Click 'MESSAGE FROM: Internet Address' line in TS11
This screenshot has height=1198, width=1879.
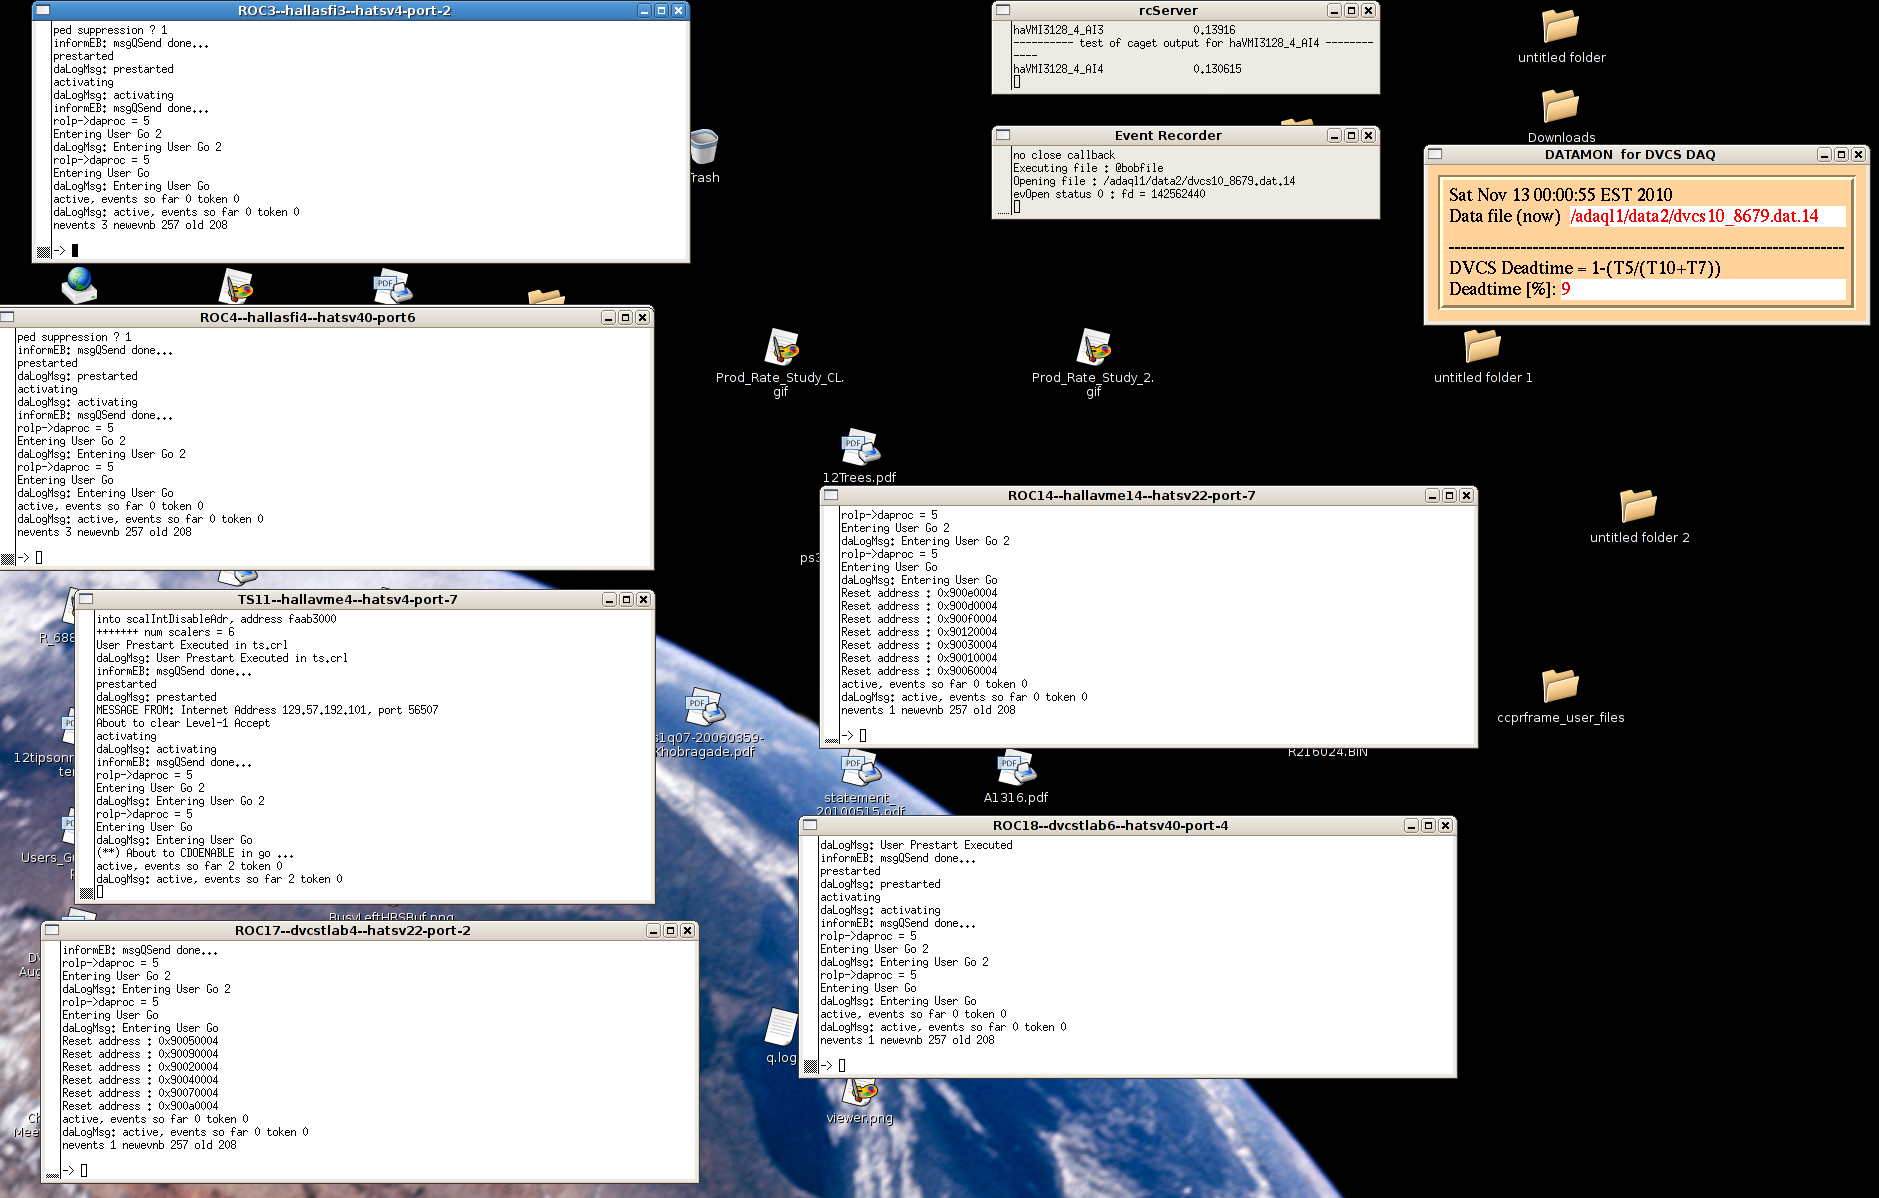coord(267,710)
